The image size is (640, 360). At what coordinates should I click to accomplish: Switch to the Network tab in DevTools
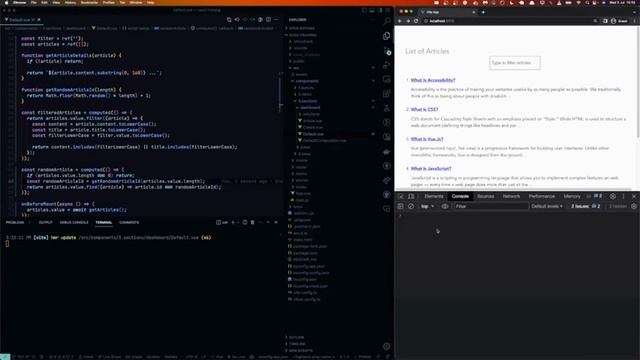pyautogui.click(x=511, y=196)
